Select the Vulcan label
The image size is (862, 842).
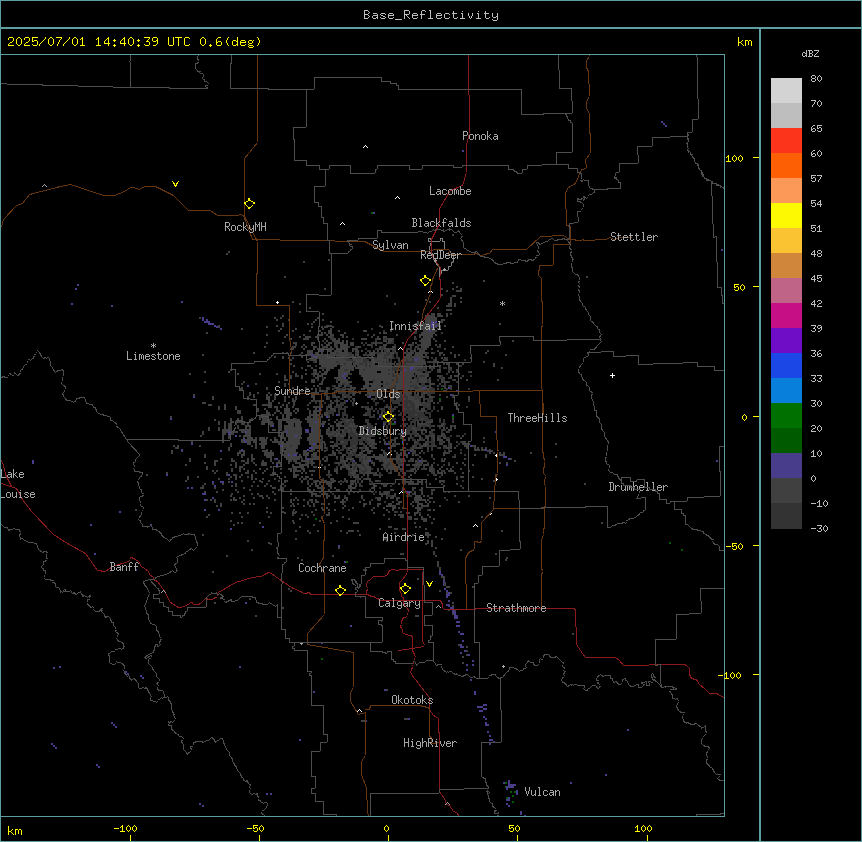pyautogui.click(x=542, y=792)
